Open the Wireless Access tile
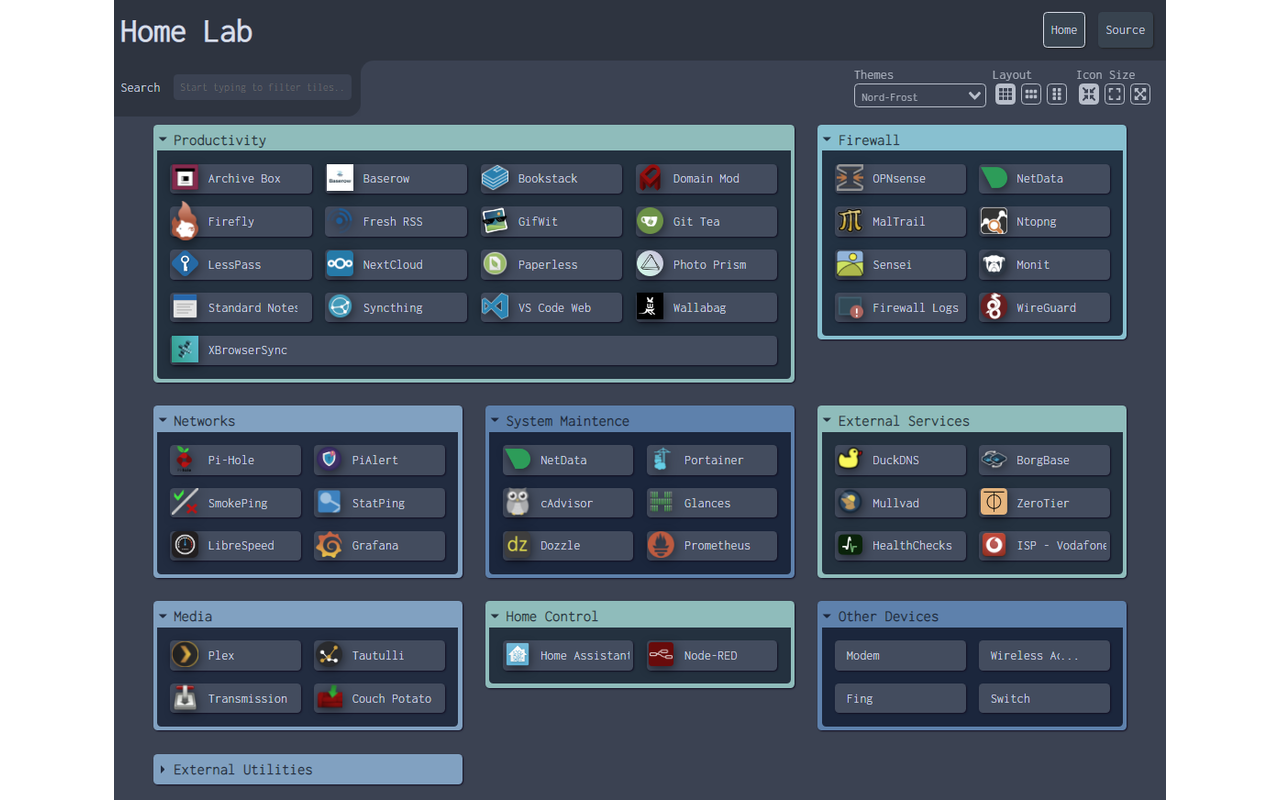Viewport: 1280px width, 800px height. (x=1044, y=656)
